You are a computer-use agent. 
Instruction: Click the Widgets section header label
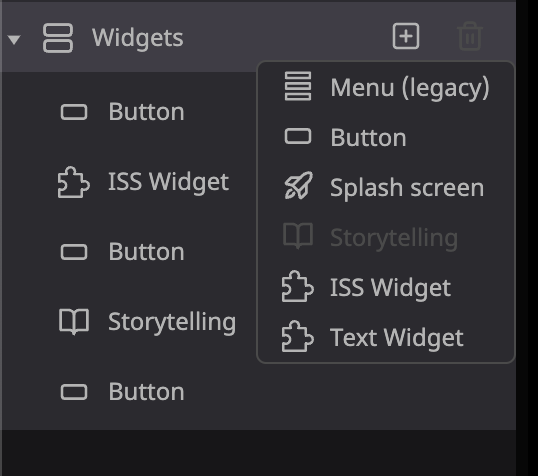[138, 38]
